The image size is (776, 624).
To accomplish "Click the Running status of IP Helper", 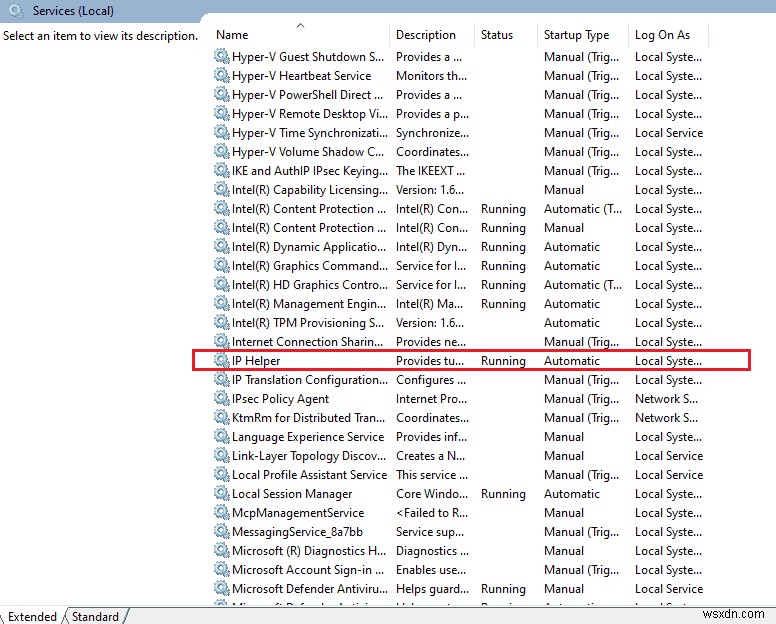I will click(503, 361).
